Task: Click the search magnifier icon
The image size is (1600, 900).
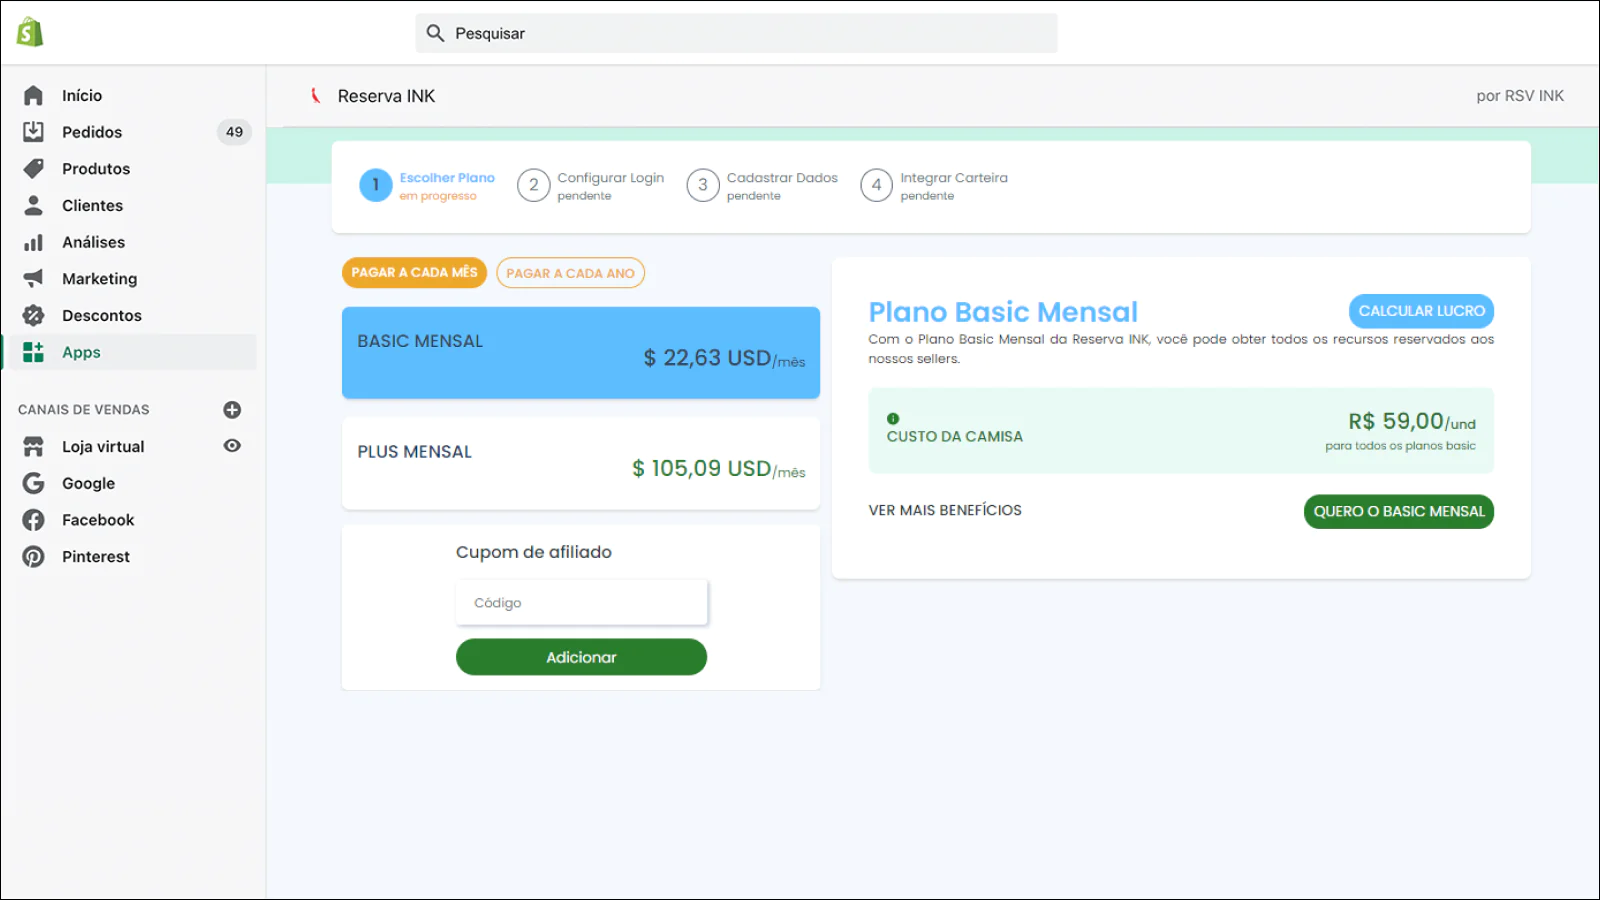Action: (435, 33)
